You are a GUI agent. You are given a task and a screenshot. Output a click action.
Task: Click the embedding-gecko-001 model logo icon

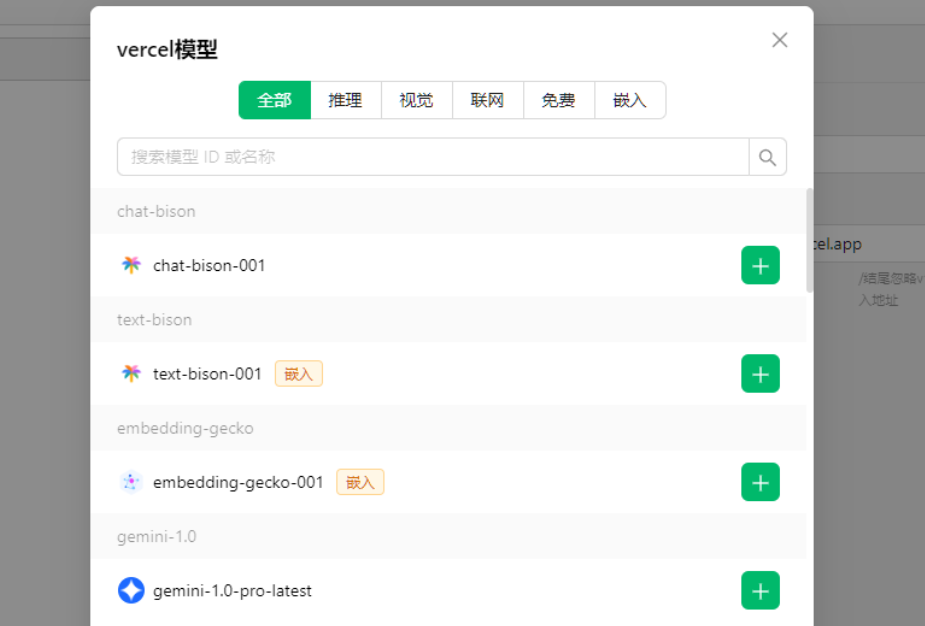[131, 482]
